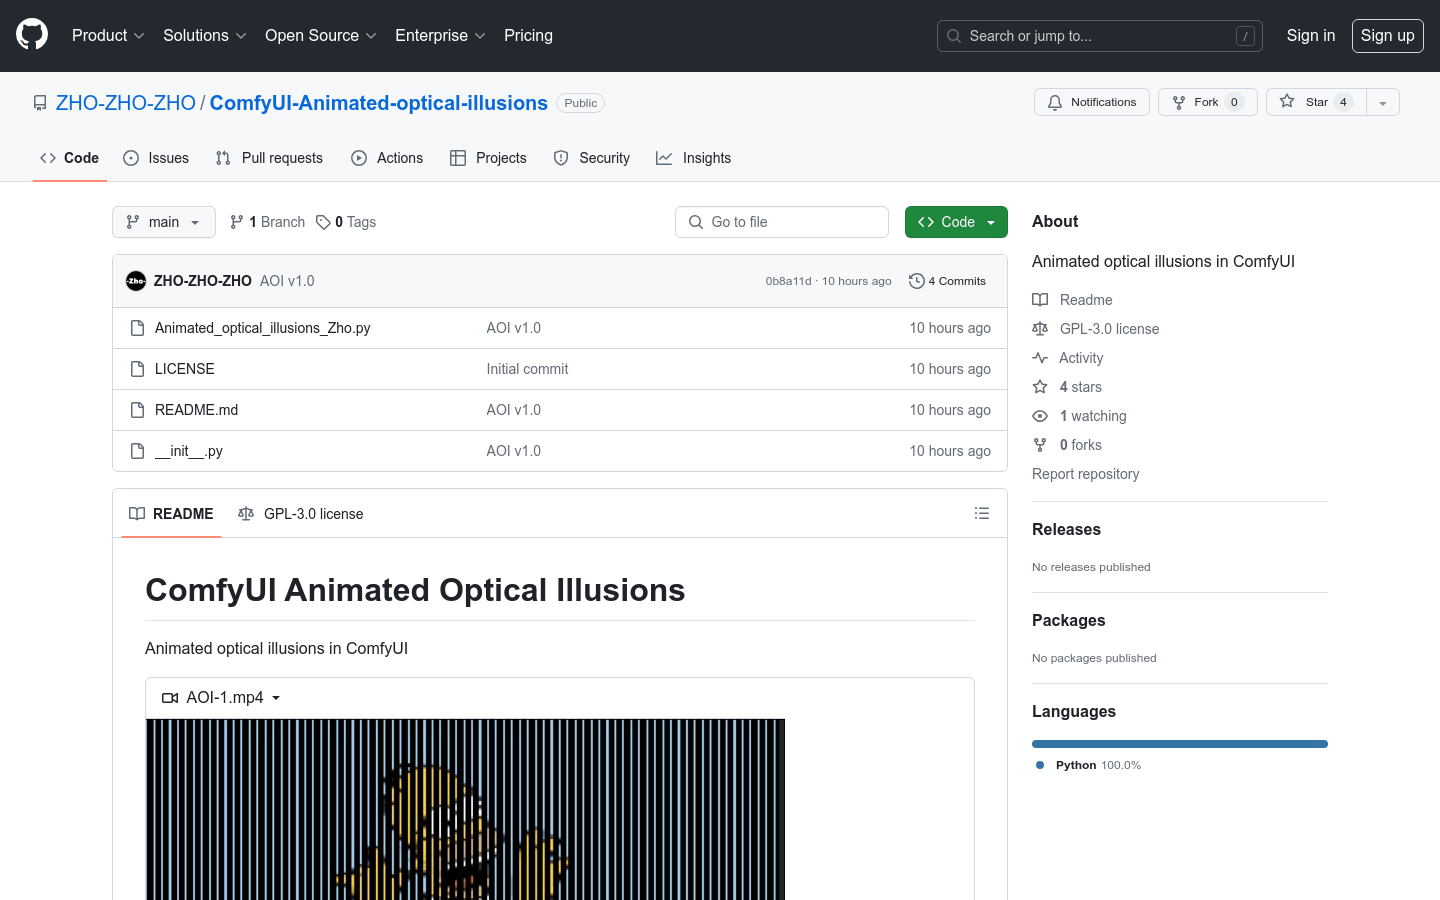This screenshot has width=1440, height=900.
Task: Open the README outline list icon
Action: coord(981,513)
